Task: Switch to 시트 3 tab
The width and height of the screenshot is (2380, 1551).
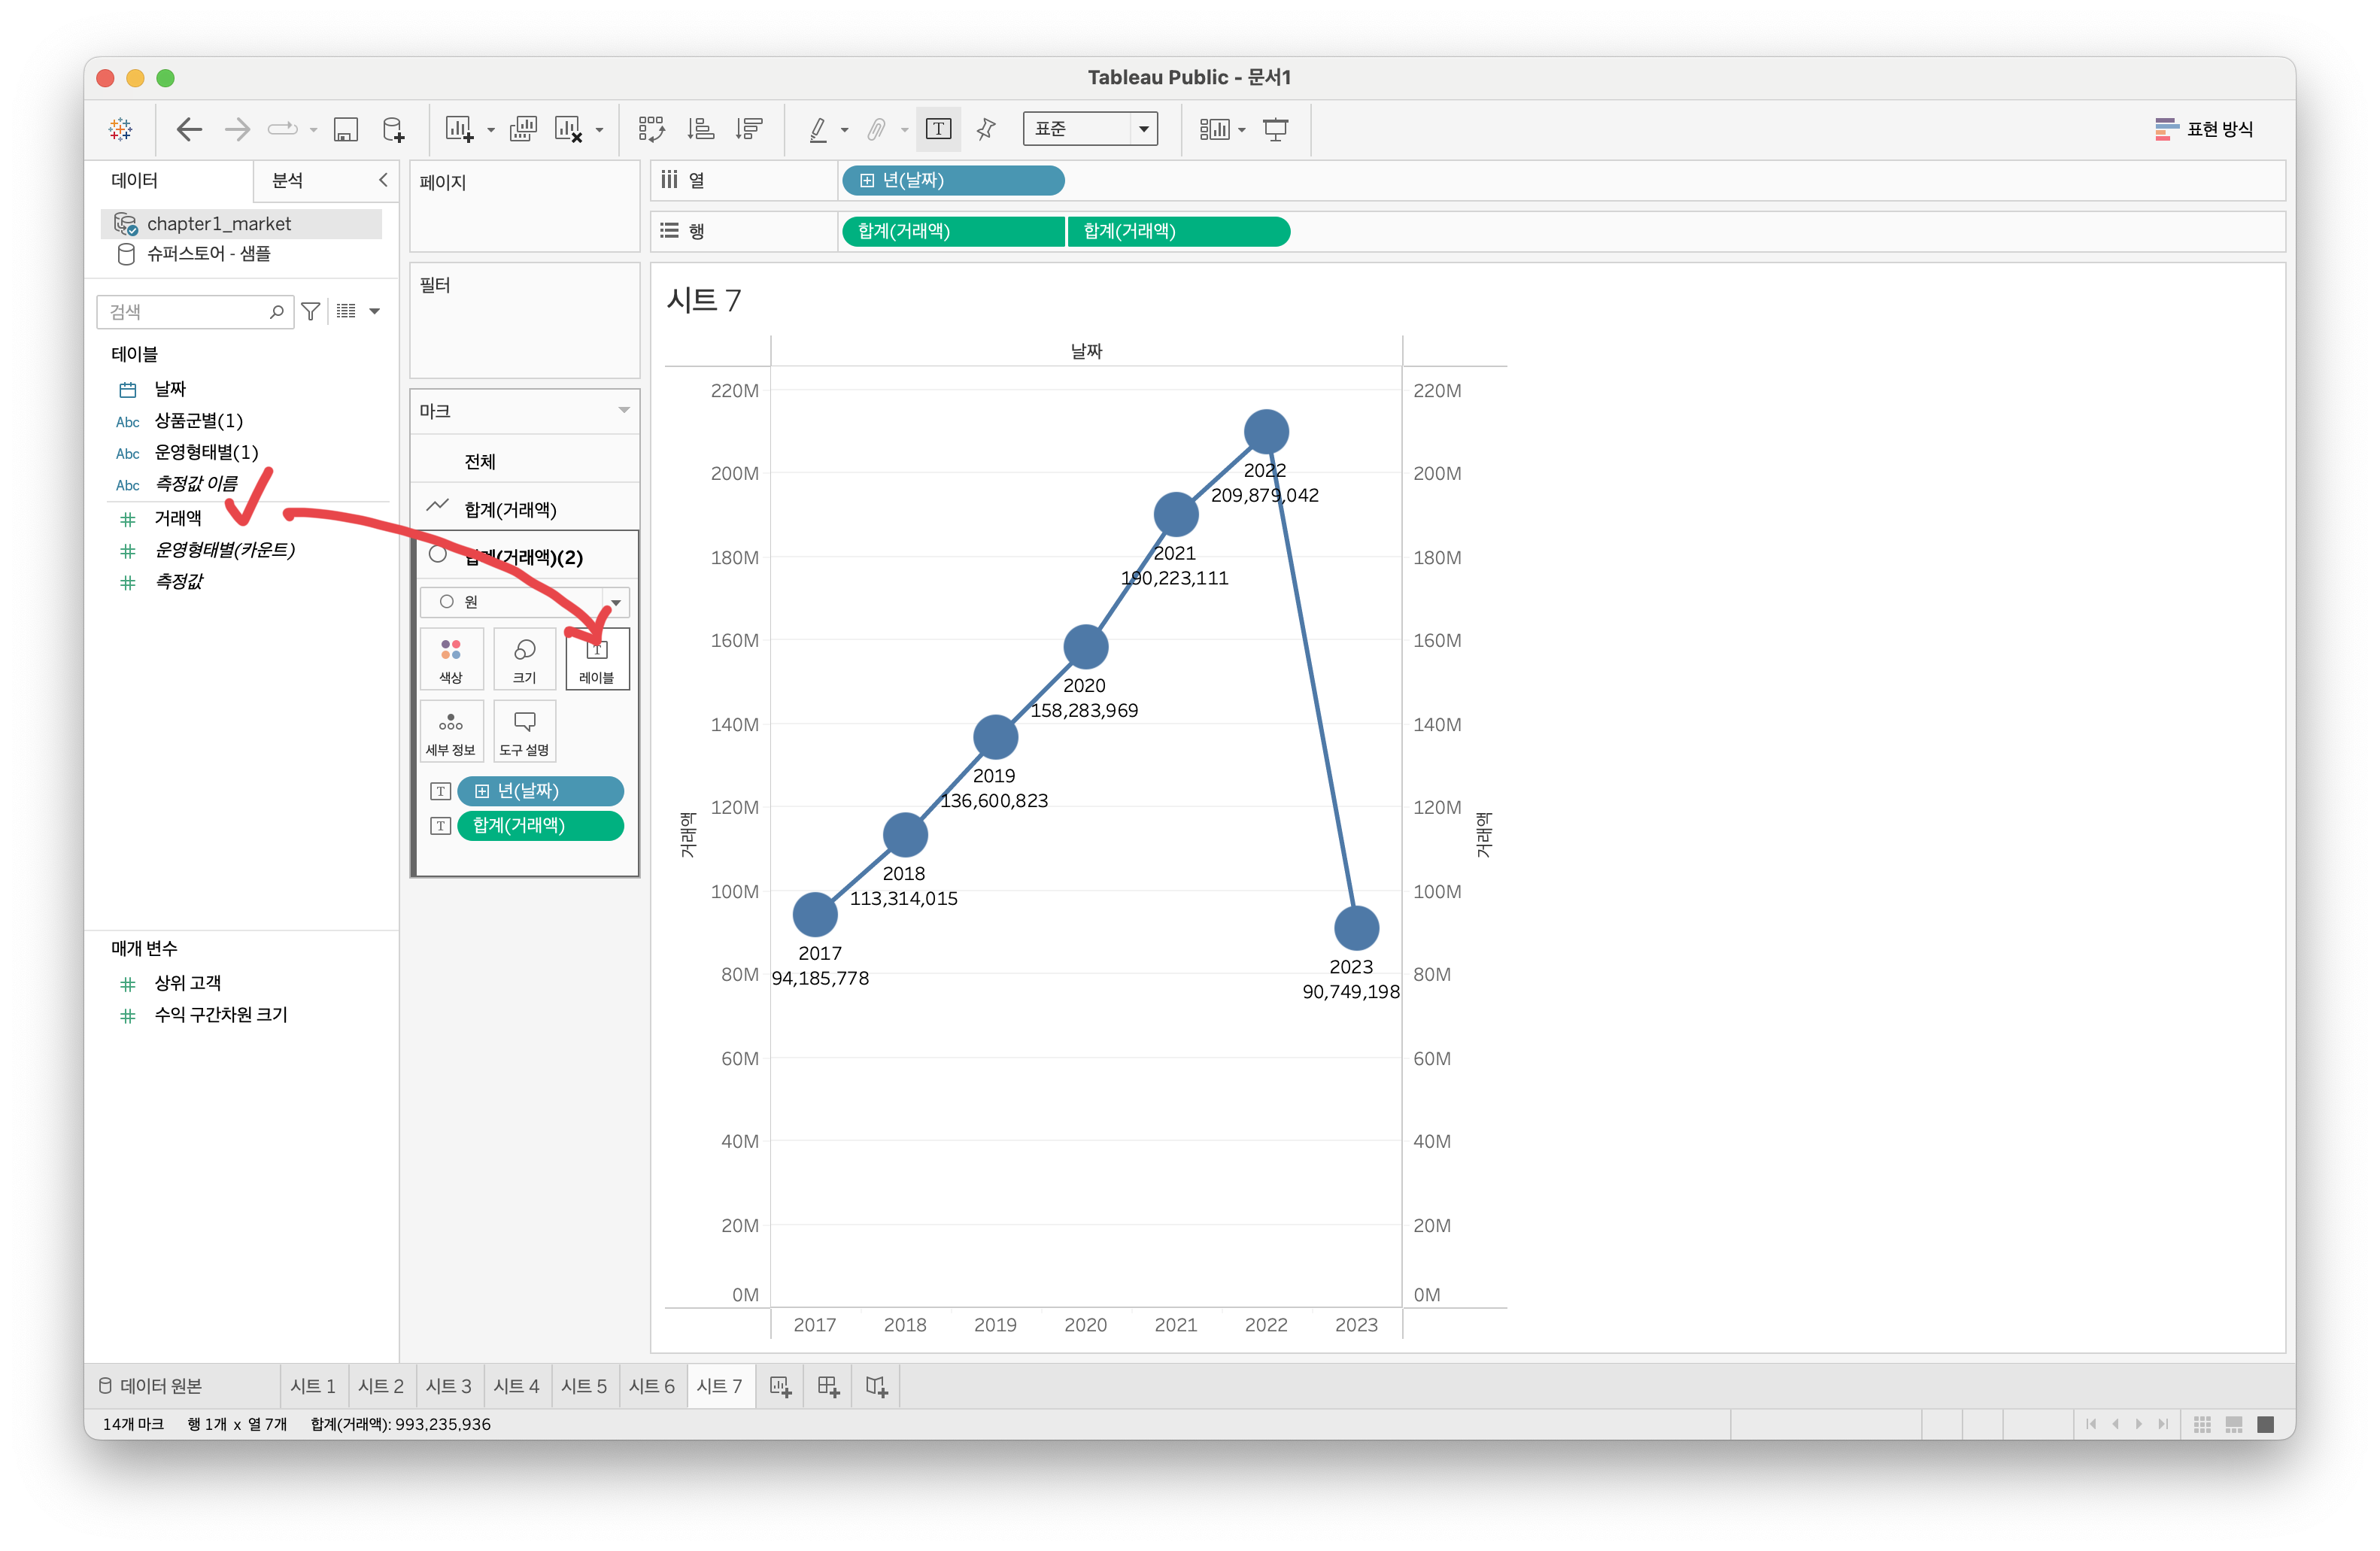Action: [448, 1386]
